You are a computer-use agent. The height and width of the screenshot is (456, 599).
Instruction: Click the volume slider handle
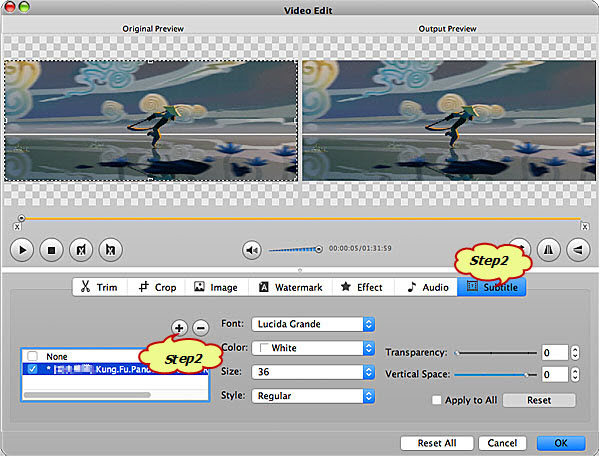click(x=319, y=249)
